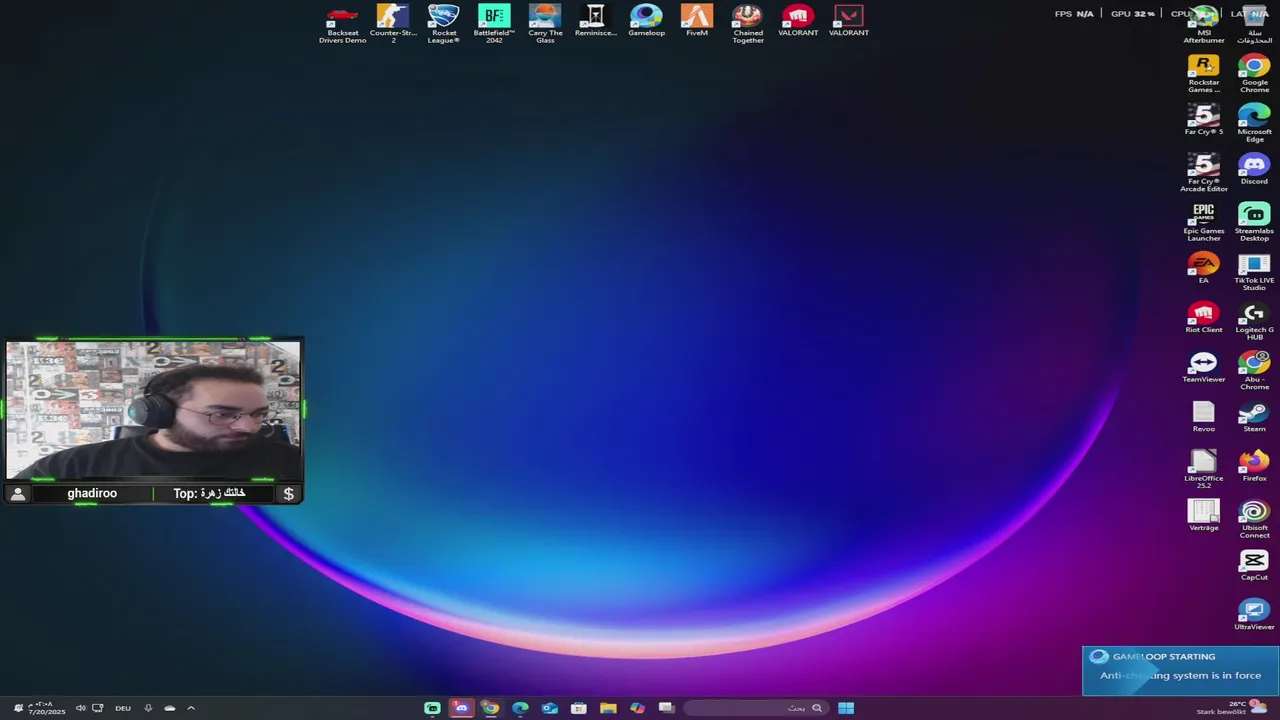
Task: Open the Rocket League desktop icon
Action: pos(443,24)
